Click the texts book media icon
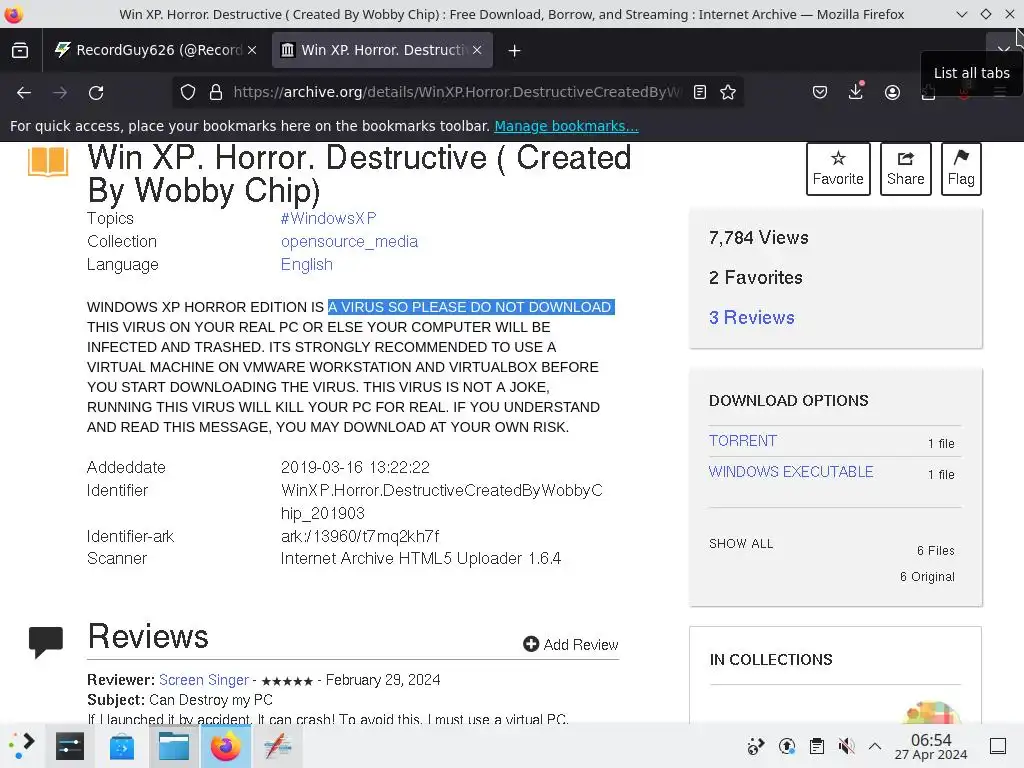The width and height of the screenshot is (1024, 768). pyautogui.click(x=48, y=161)
